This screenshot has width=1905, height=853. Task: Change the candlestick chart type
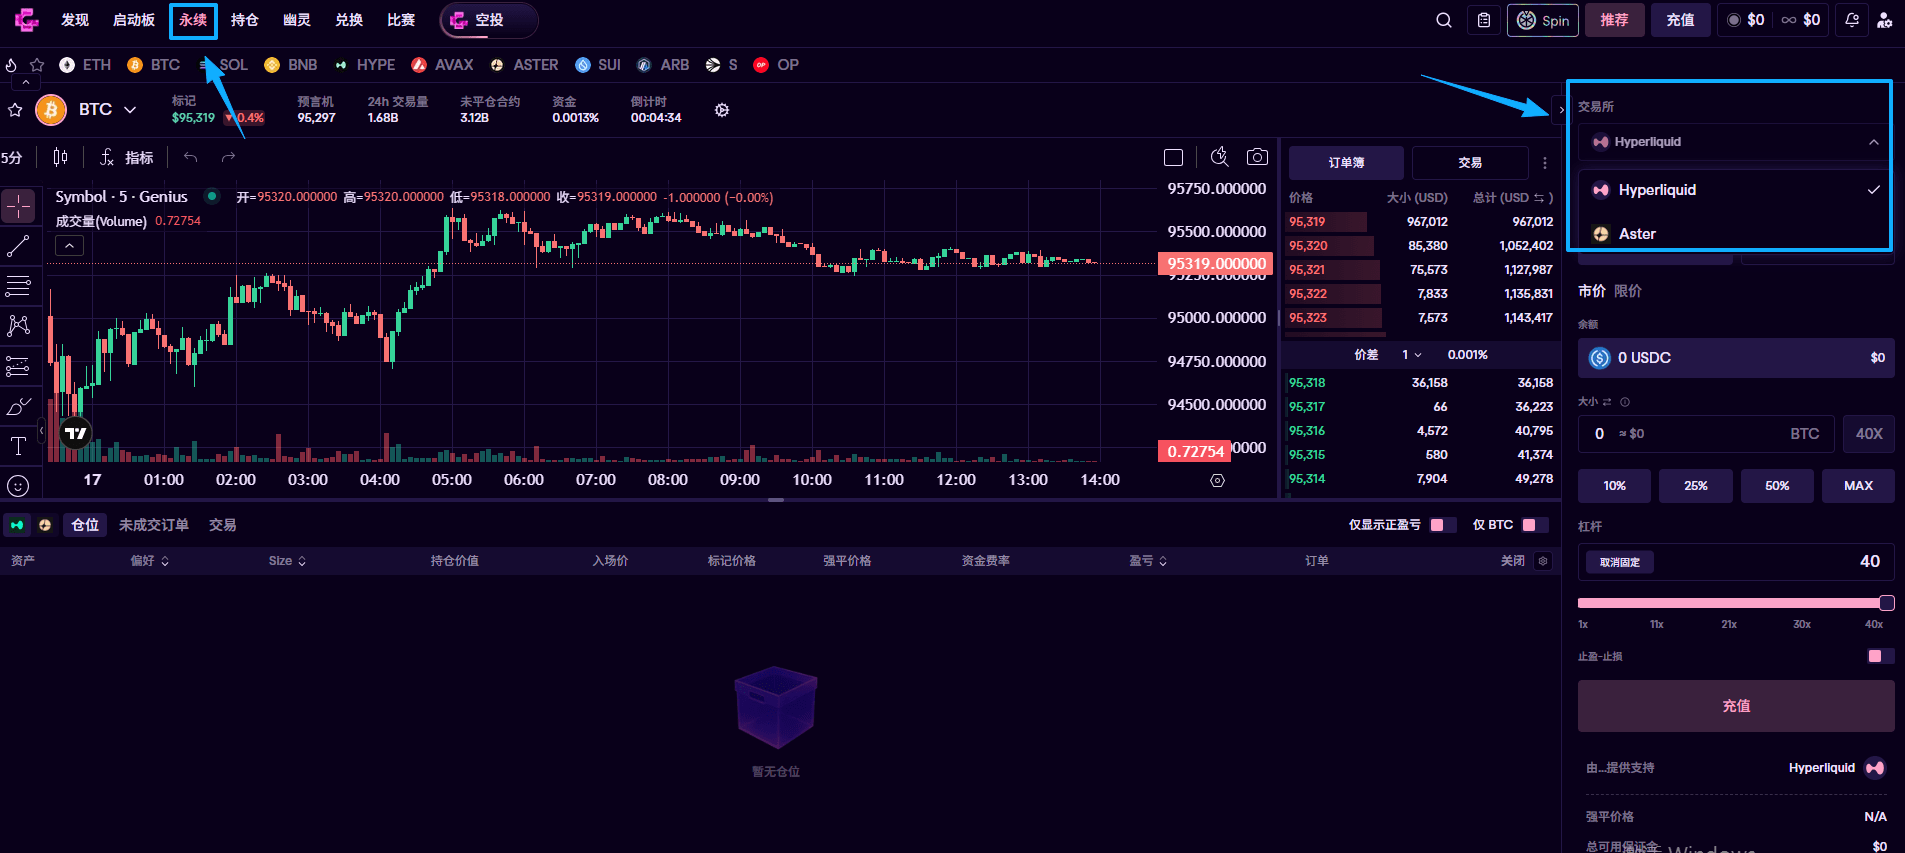[60, 157]
